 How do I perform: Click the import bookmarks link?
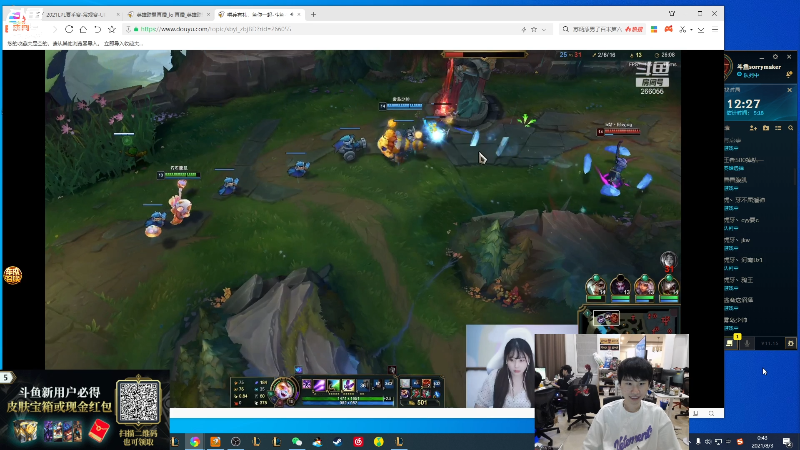121,43
